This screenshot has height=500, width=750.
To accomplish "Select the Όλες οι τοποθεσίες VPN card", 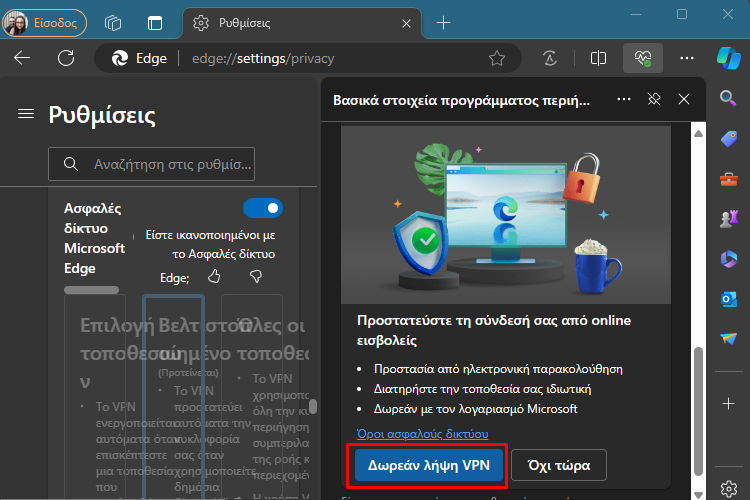I will (x=252, y=396).
